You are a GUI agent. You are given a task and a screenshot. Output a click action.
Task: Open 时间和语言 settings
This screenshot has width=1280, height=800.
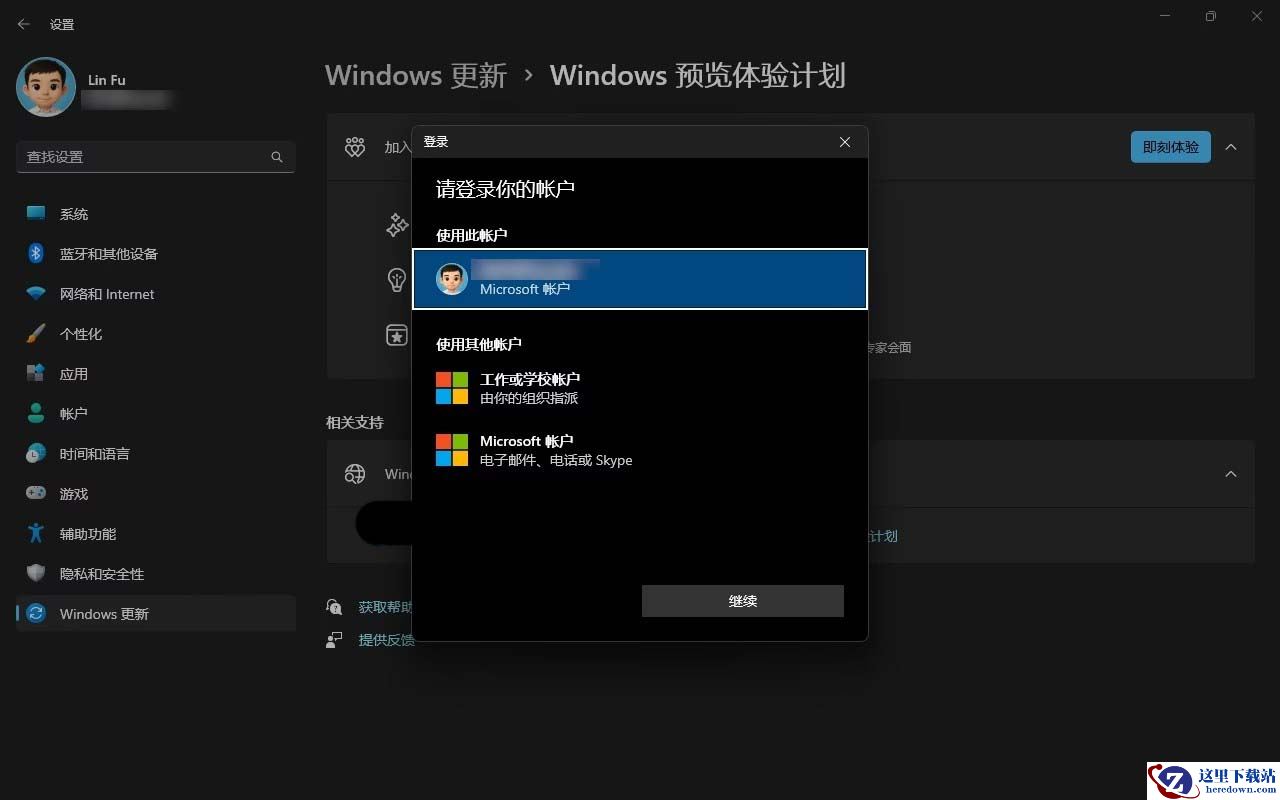[x=156, y=454]
